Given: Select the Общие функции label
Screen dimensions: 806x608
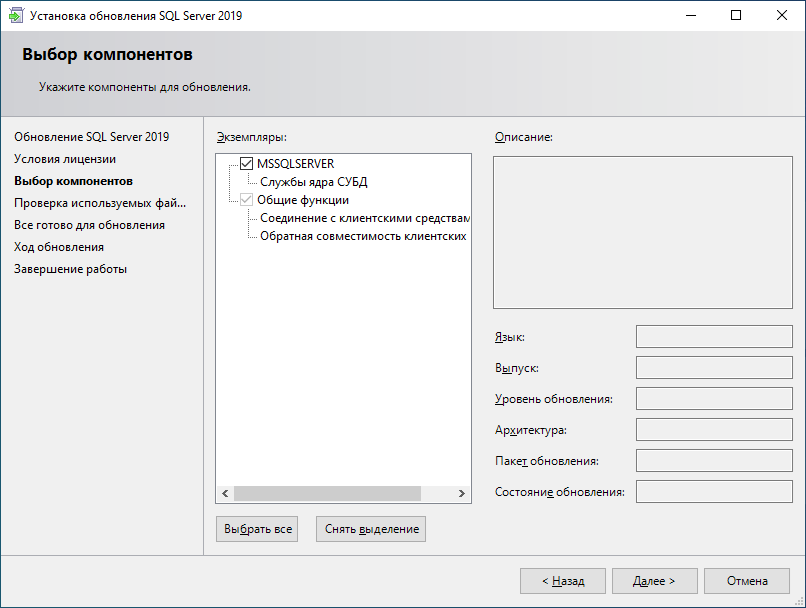Looking at the screenshot, I should (303, 200).
